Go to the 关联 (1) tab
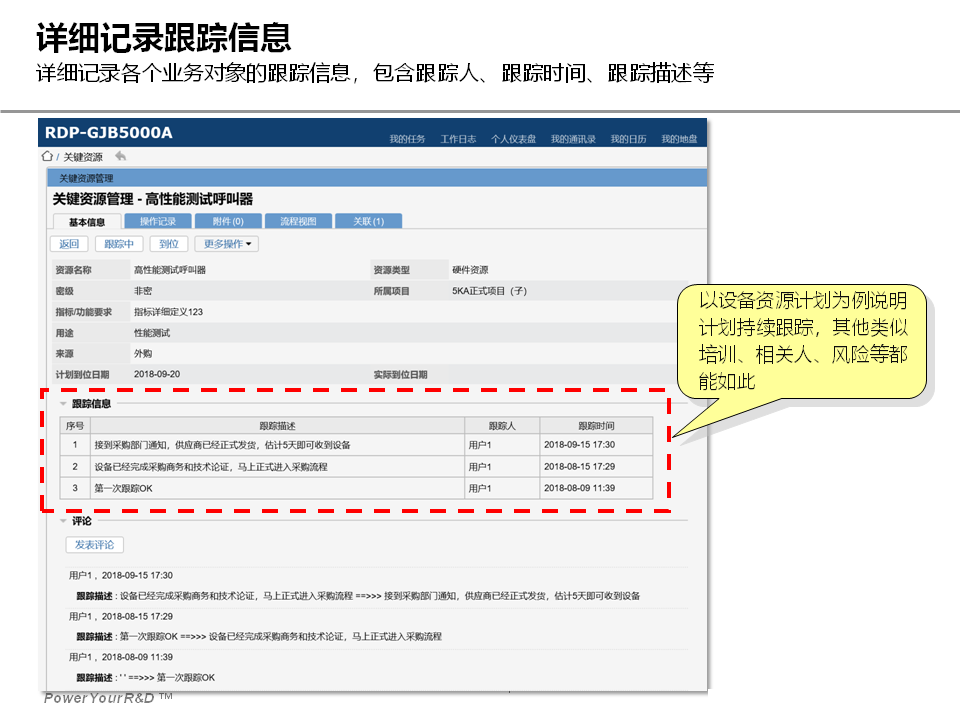960x720 pixels. [368, 221]
